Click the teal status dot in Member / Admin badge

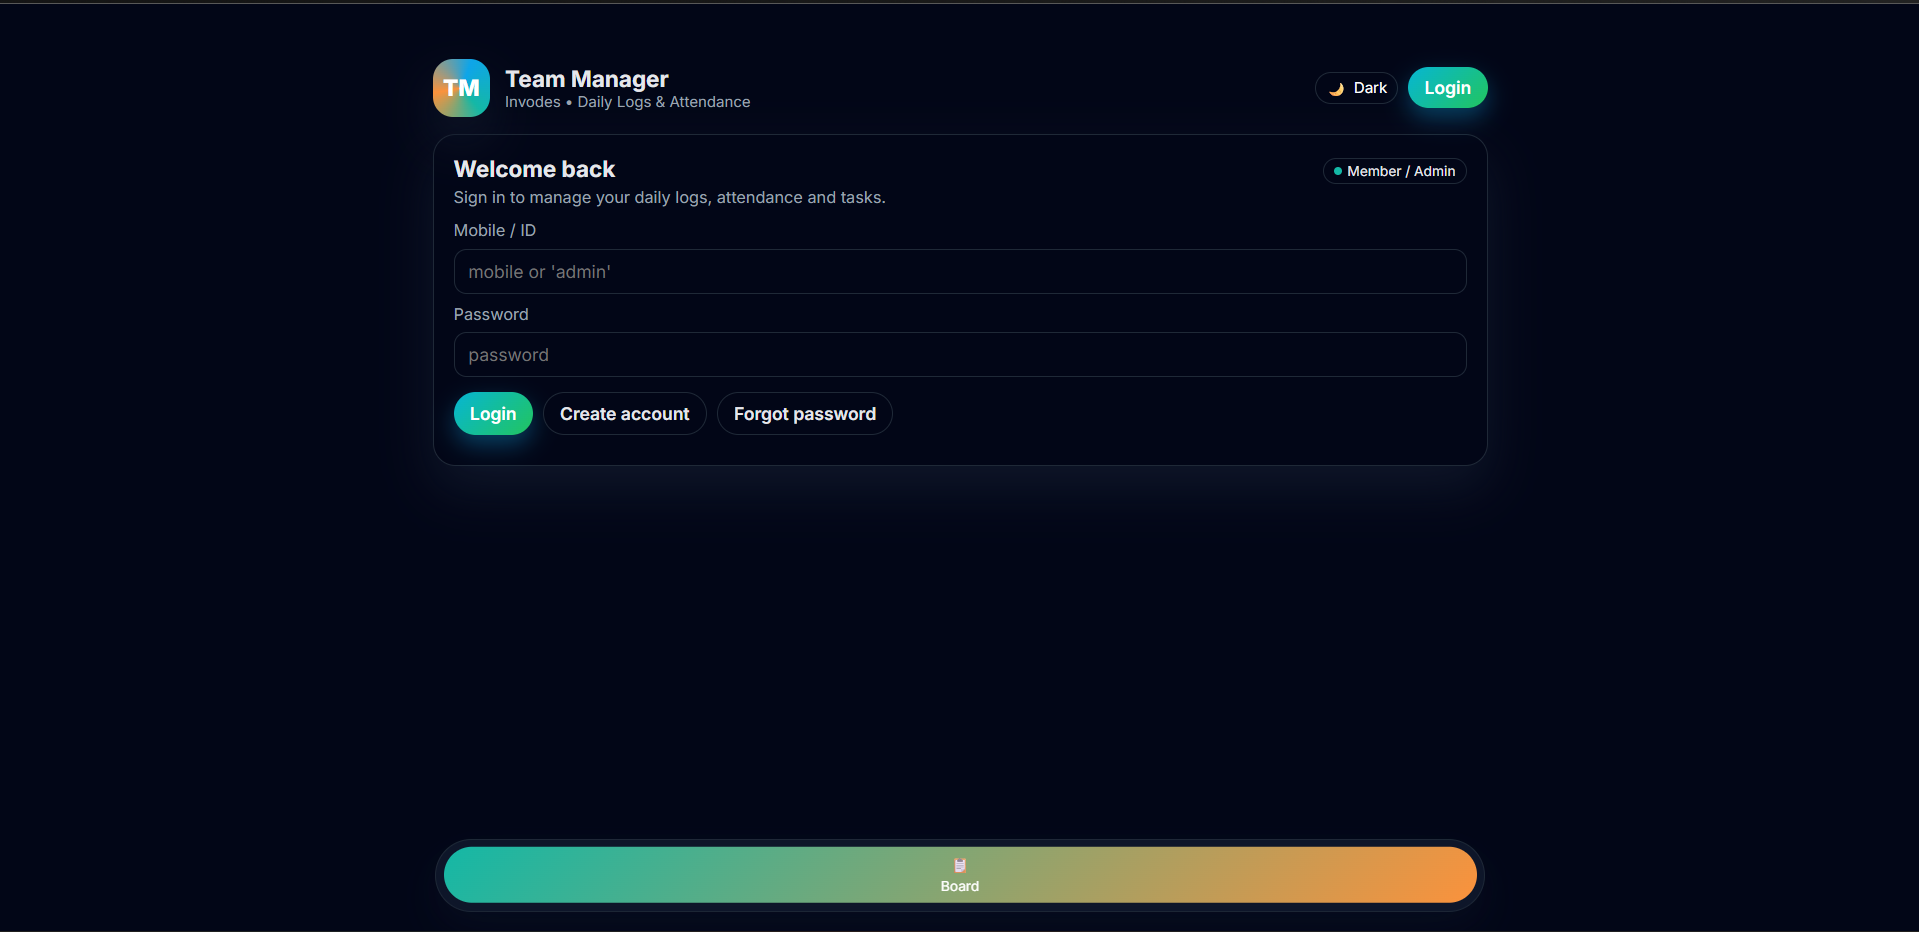(x=1340, y=171)
